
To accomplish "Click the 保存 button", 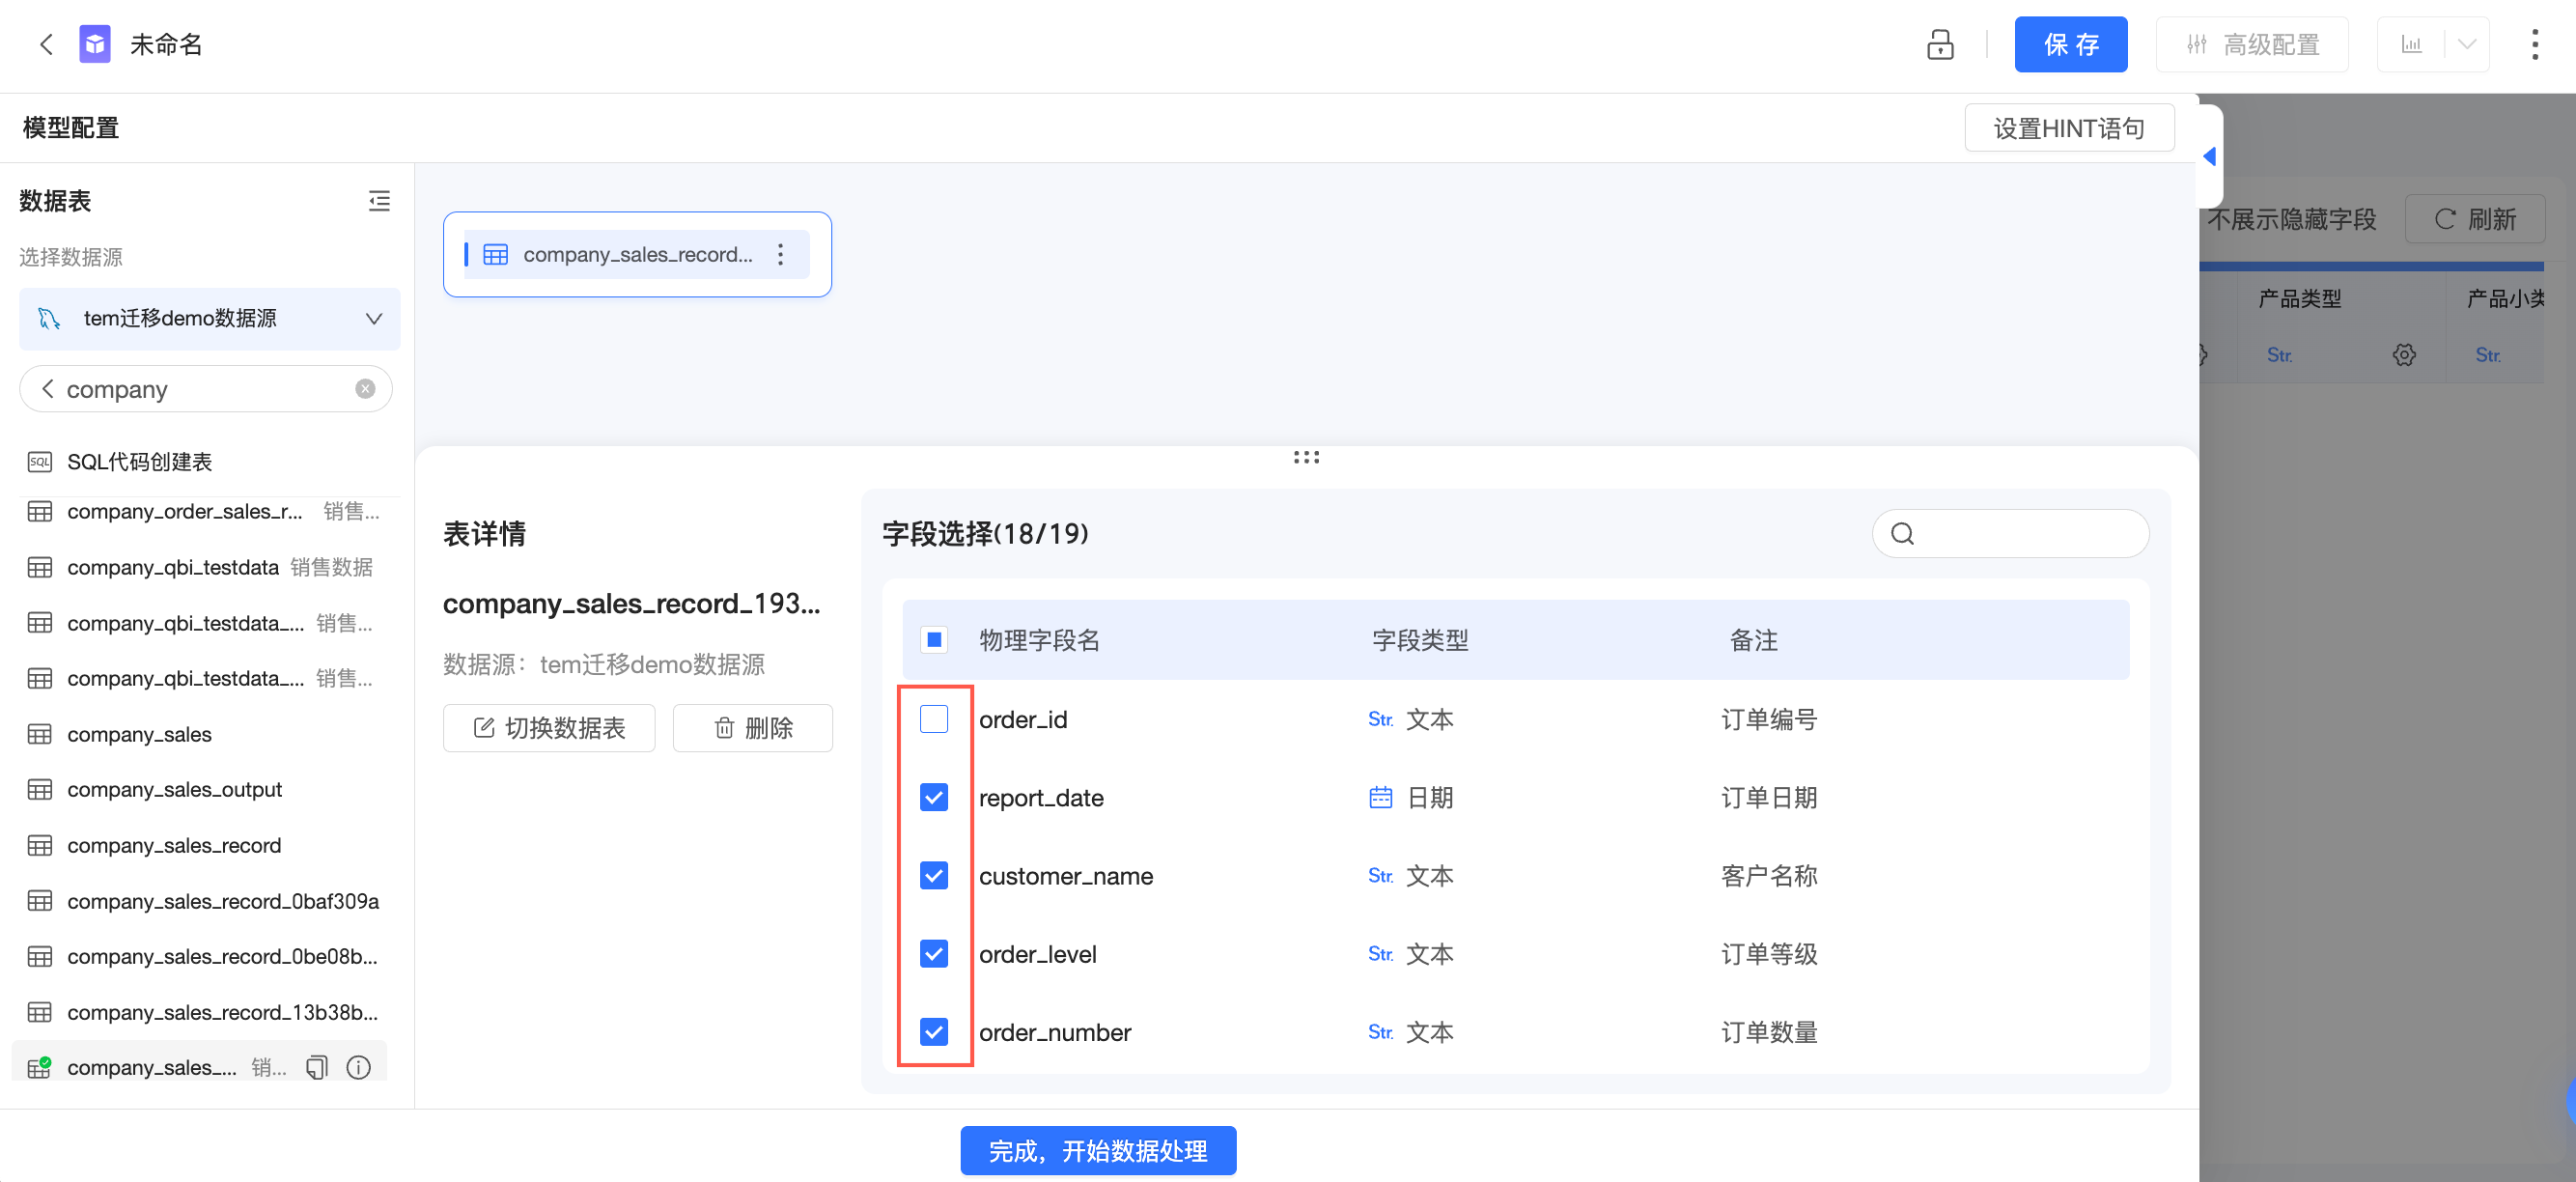I will click(x=2069, y=44).
